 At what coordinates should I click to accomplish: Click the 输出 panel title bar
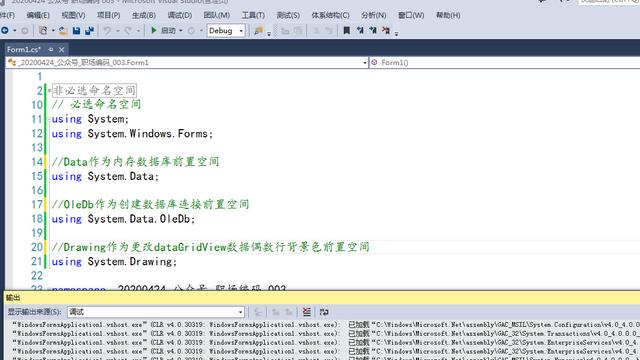[x=322, y=298]
